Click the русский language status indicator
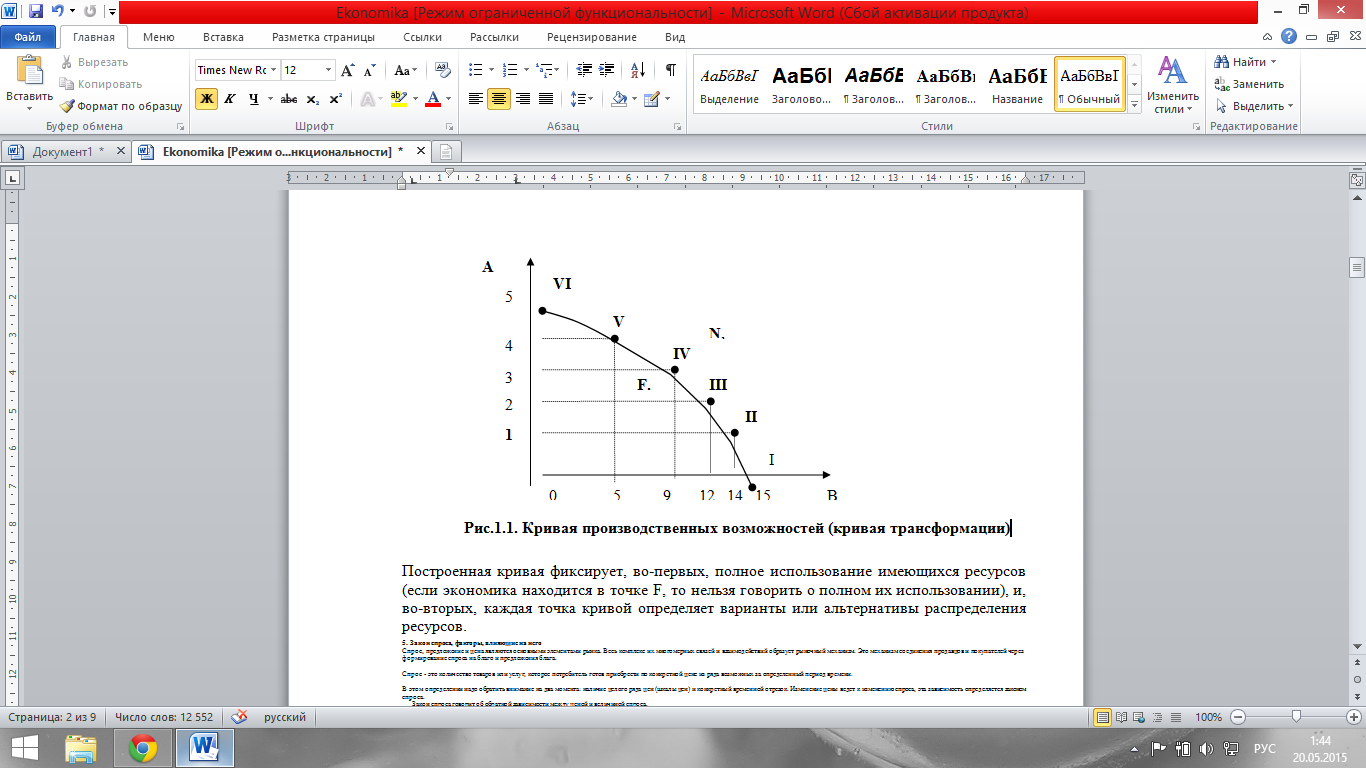The height and width of the screenshot is (768, 1366). tap(285, 717)
